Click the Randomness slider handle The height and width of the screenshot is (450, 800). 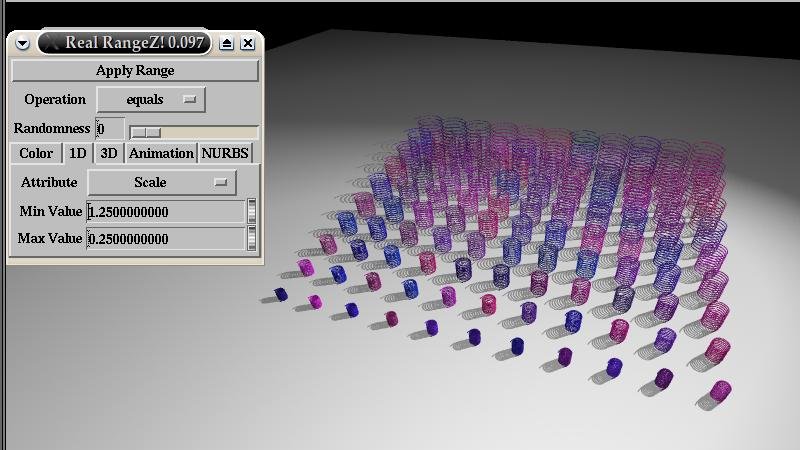tap(146, 133)
